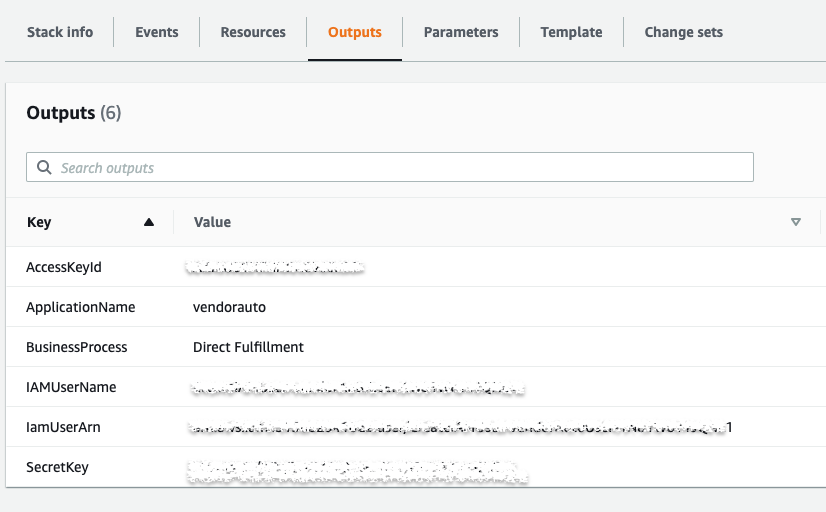Select the Outputs tab
The image size is (826, 512).
click(x=355, y=32)
